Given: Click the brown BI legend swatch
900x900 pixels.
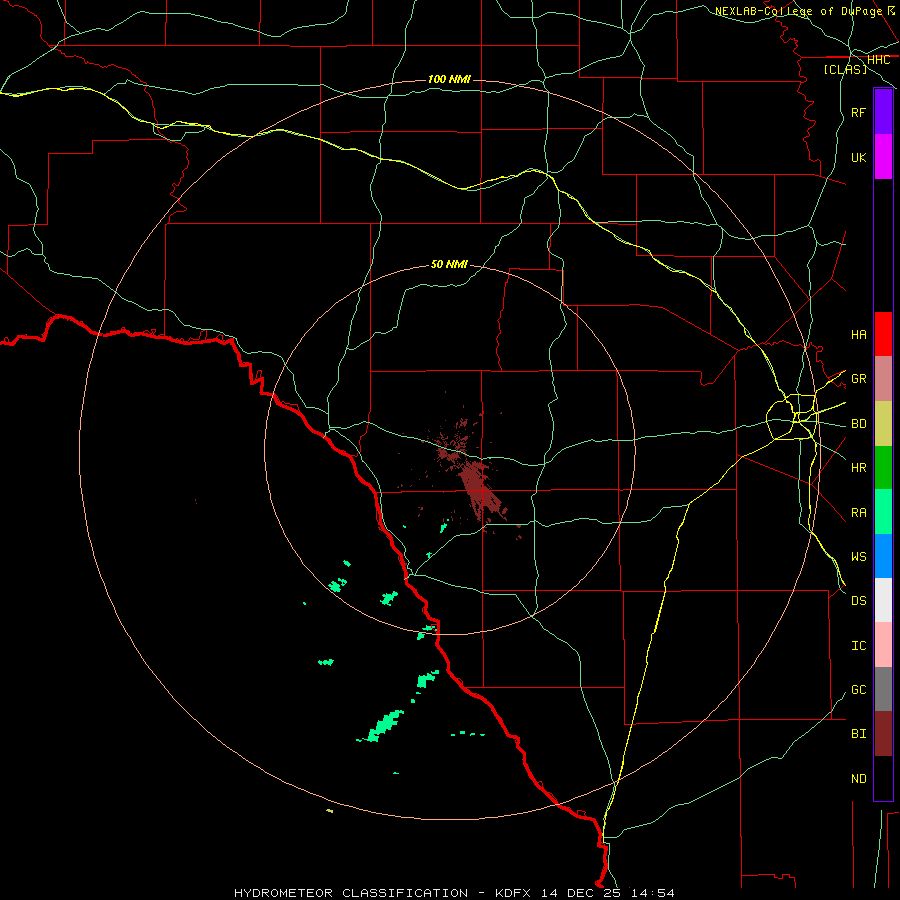Looking at the screenshot, I should [883, 734].
